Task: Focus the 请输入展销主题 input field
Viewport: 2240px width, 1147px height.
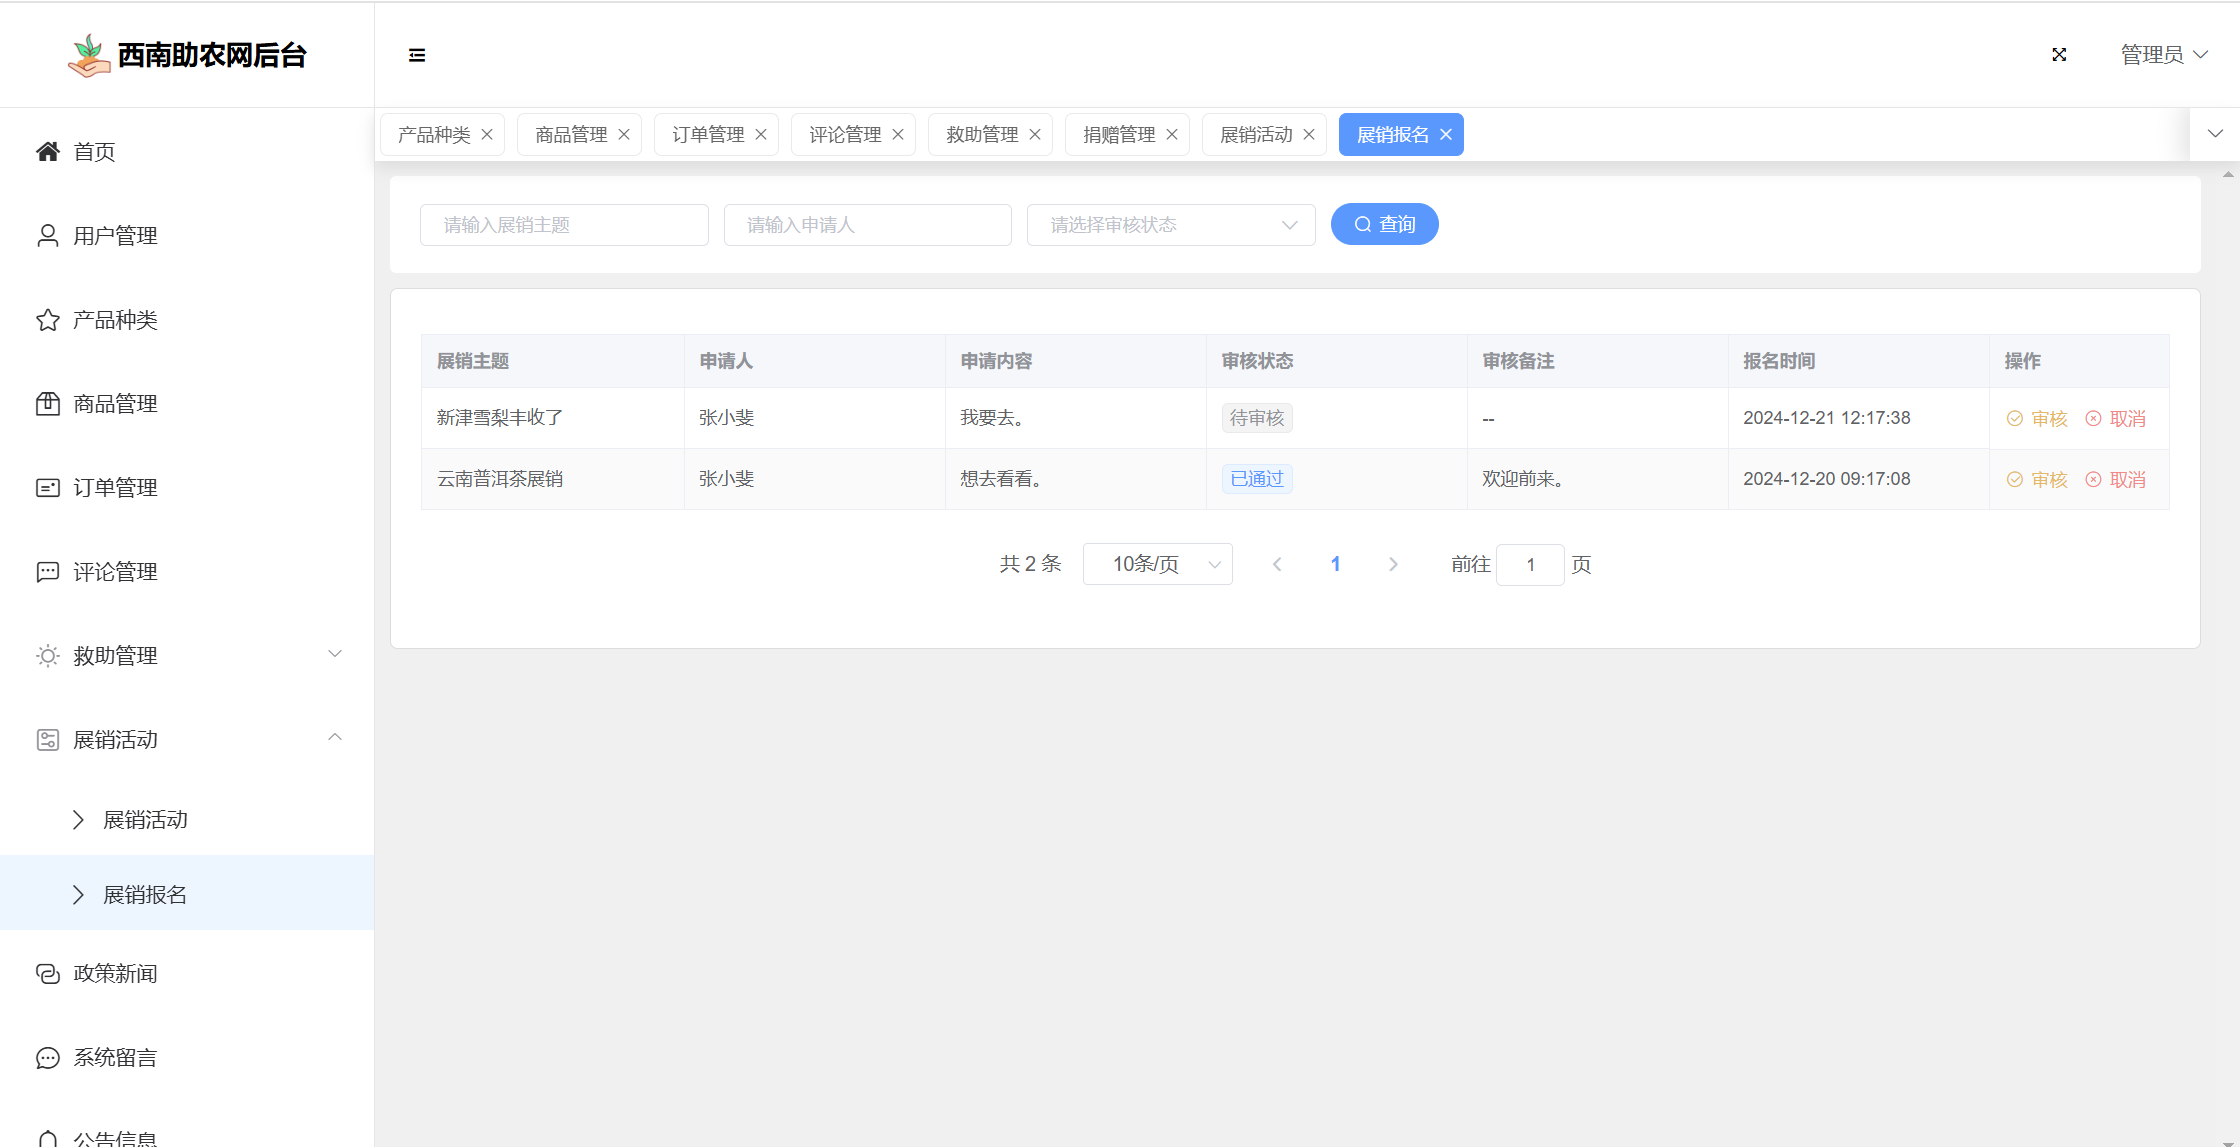Action: [x=564, y=225]
